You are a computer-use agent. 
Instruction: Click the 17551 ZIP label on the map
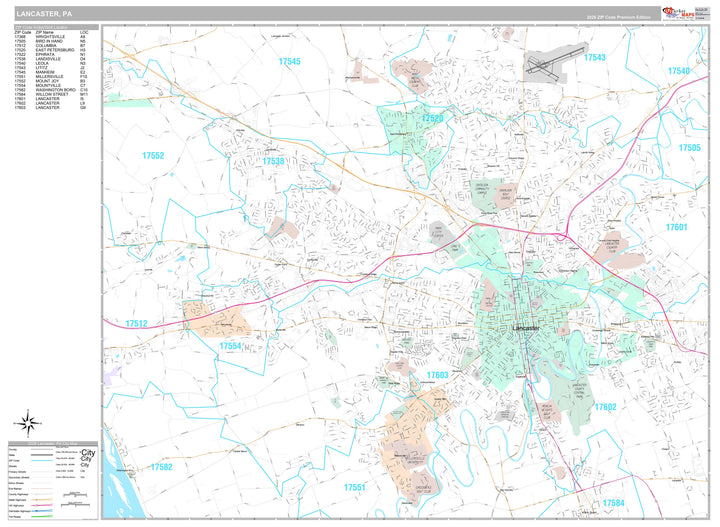[x=354, y=488]
